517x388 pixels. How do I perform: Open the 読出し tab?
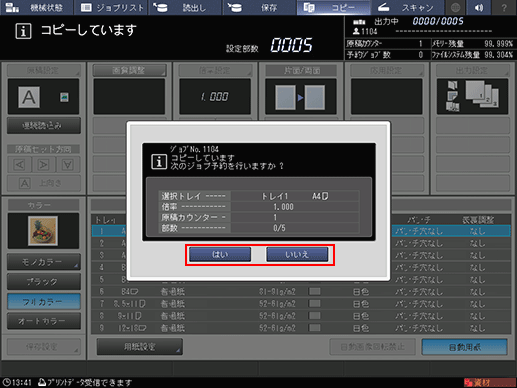(x=185, y=7)
